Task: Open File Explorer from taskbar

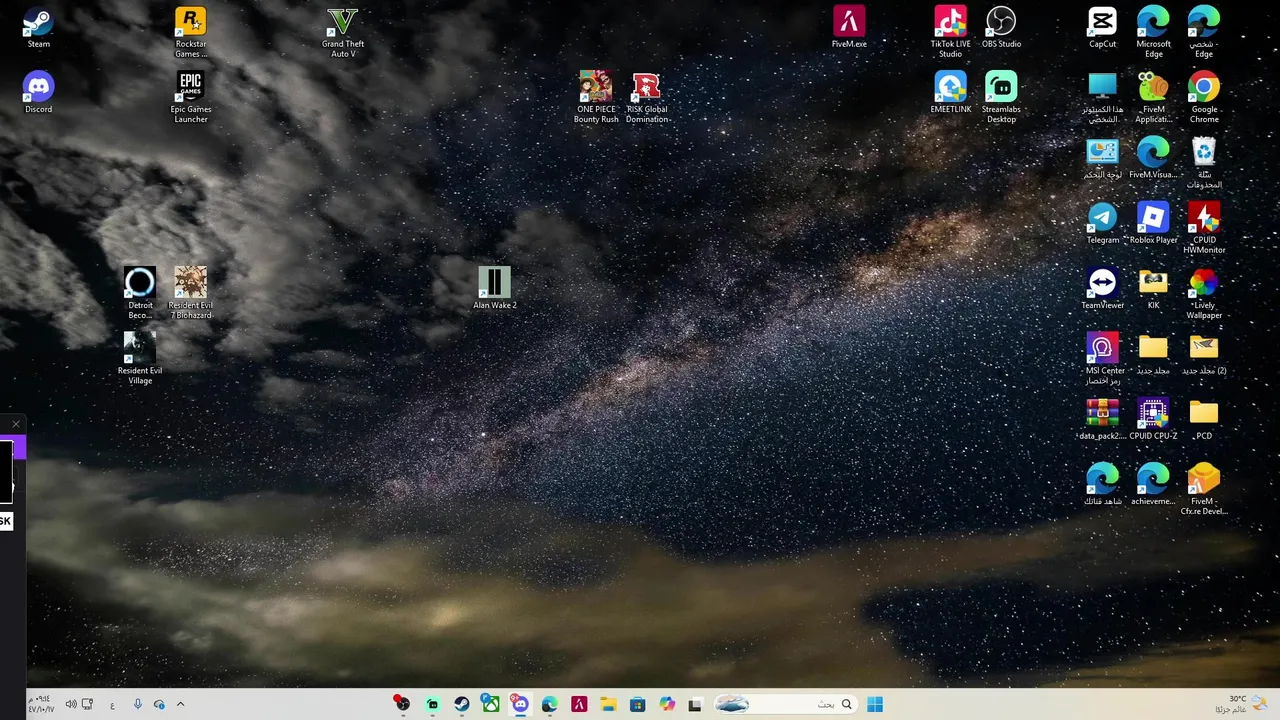Action: coord(608,704)
